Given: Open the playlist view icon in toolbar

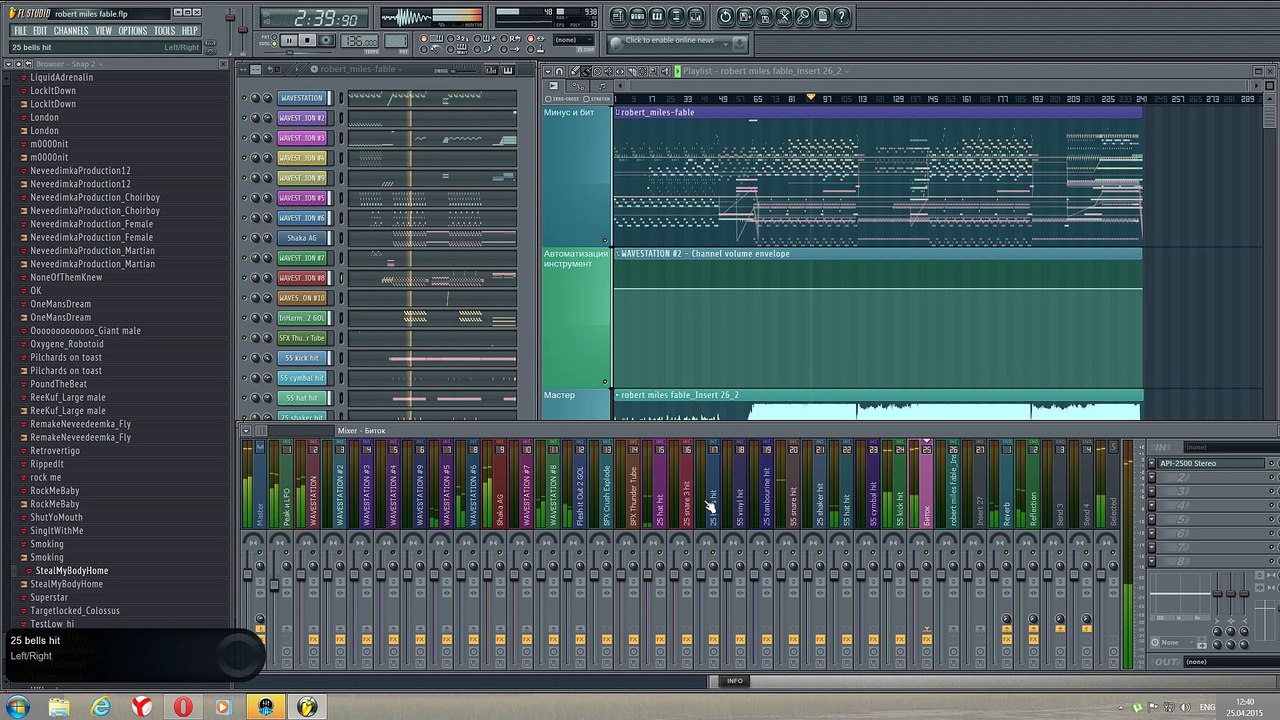Looking at the screenshot, I should click(x=618, y=17).
